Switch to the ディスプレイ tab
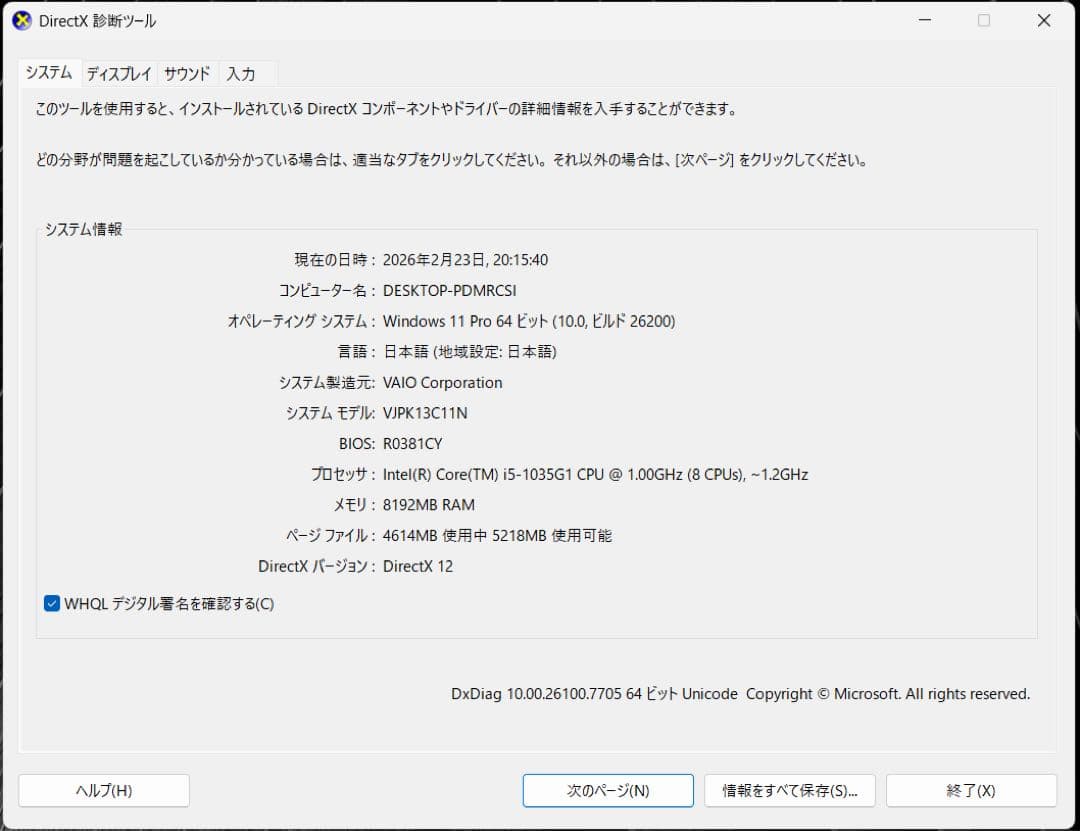 [119, 73]
